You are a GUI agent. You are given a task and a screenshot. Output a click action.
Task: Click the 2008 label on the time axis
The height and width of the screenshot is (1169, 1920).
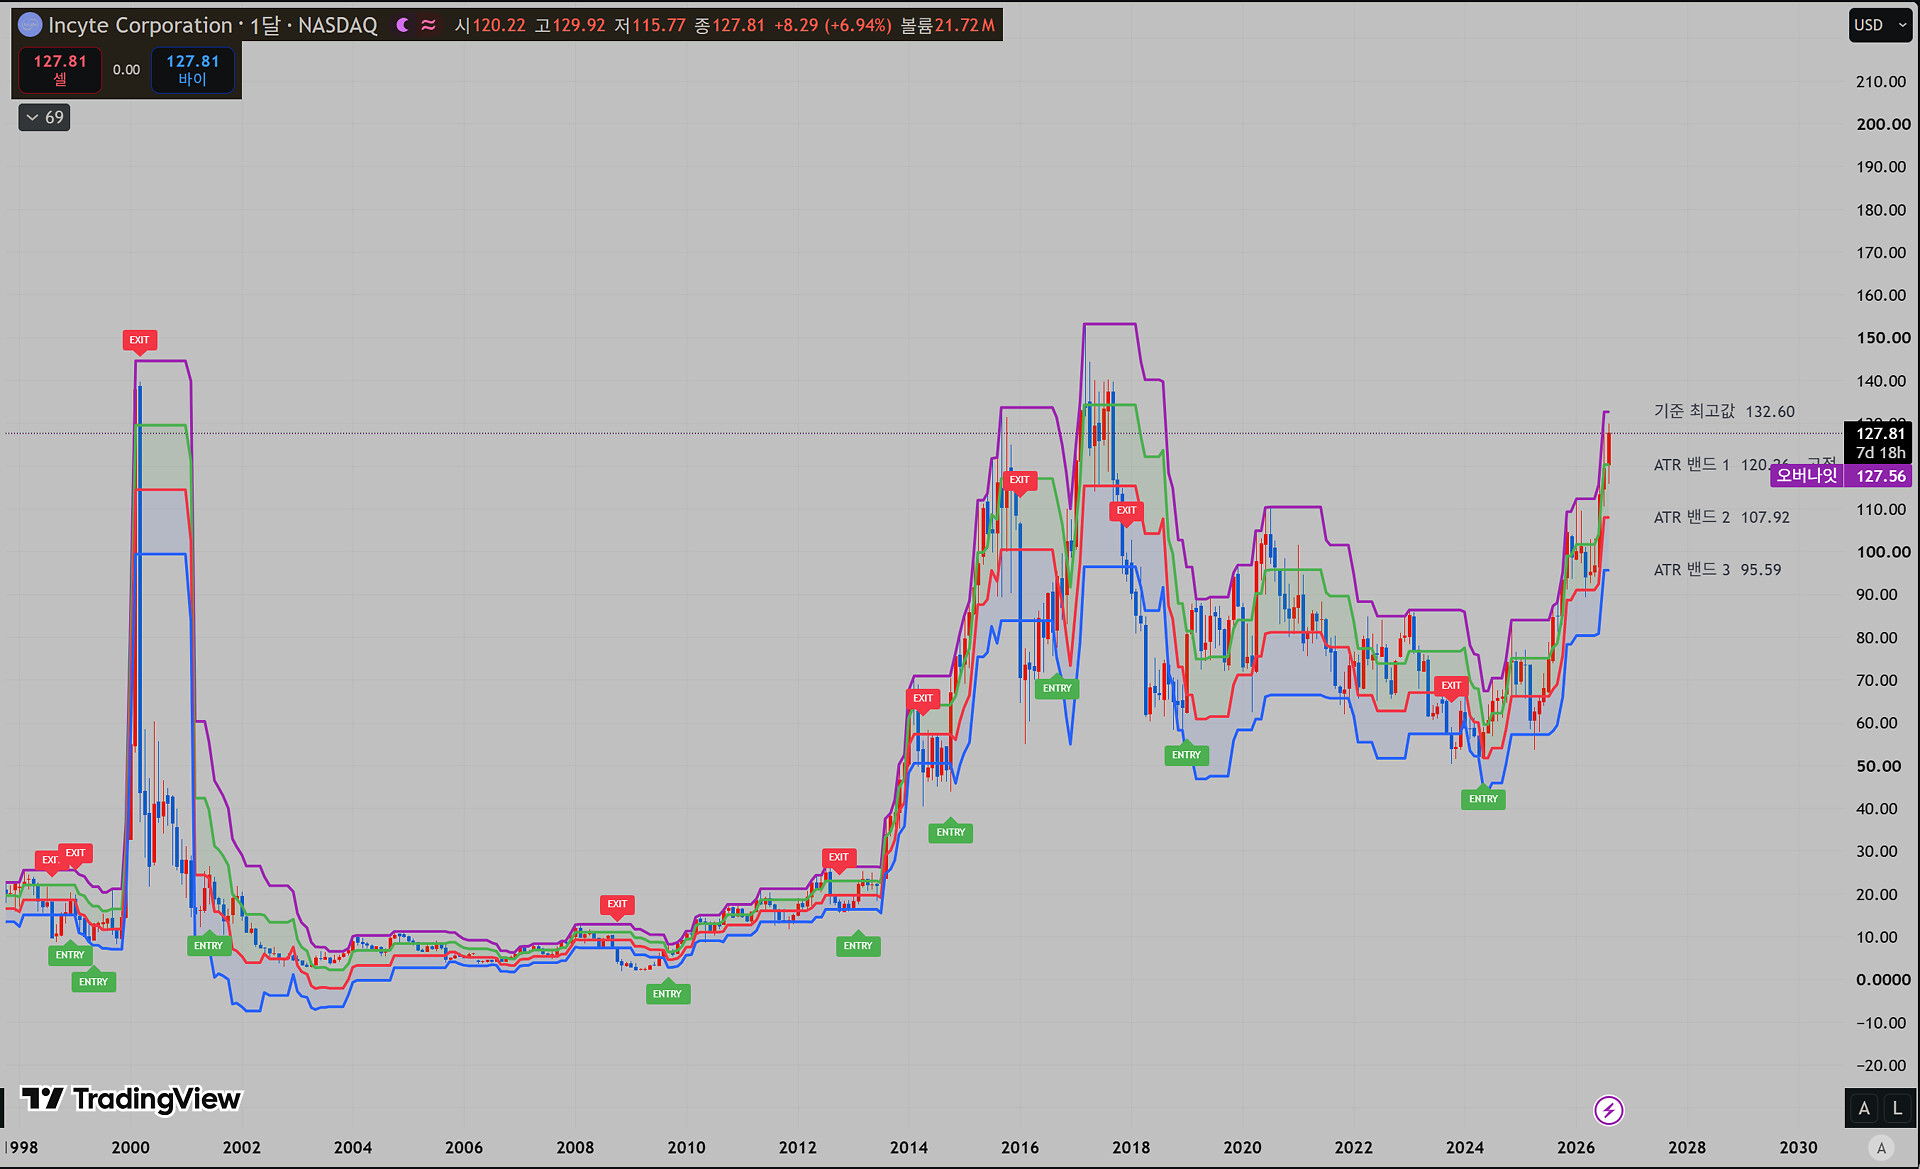pos(575,1148)
